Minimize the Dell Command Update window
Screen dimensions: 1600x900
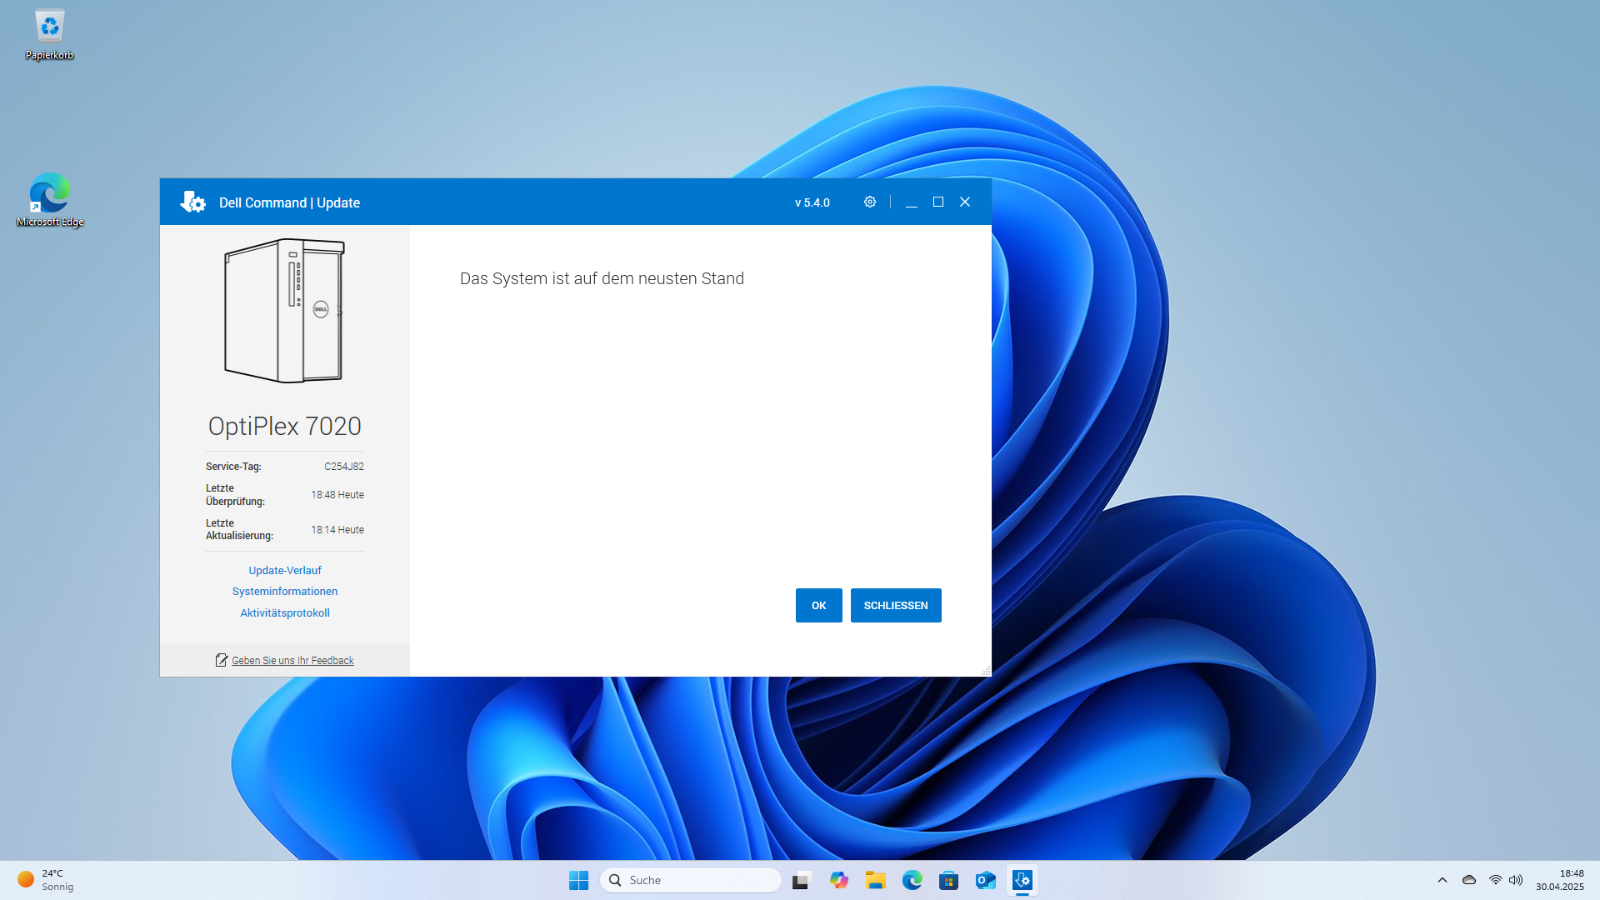pos(911,202)
